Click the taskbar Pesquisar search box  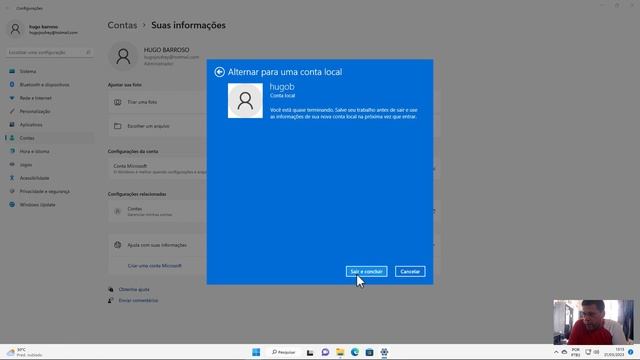coord(283,352)
